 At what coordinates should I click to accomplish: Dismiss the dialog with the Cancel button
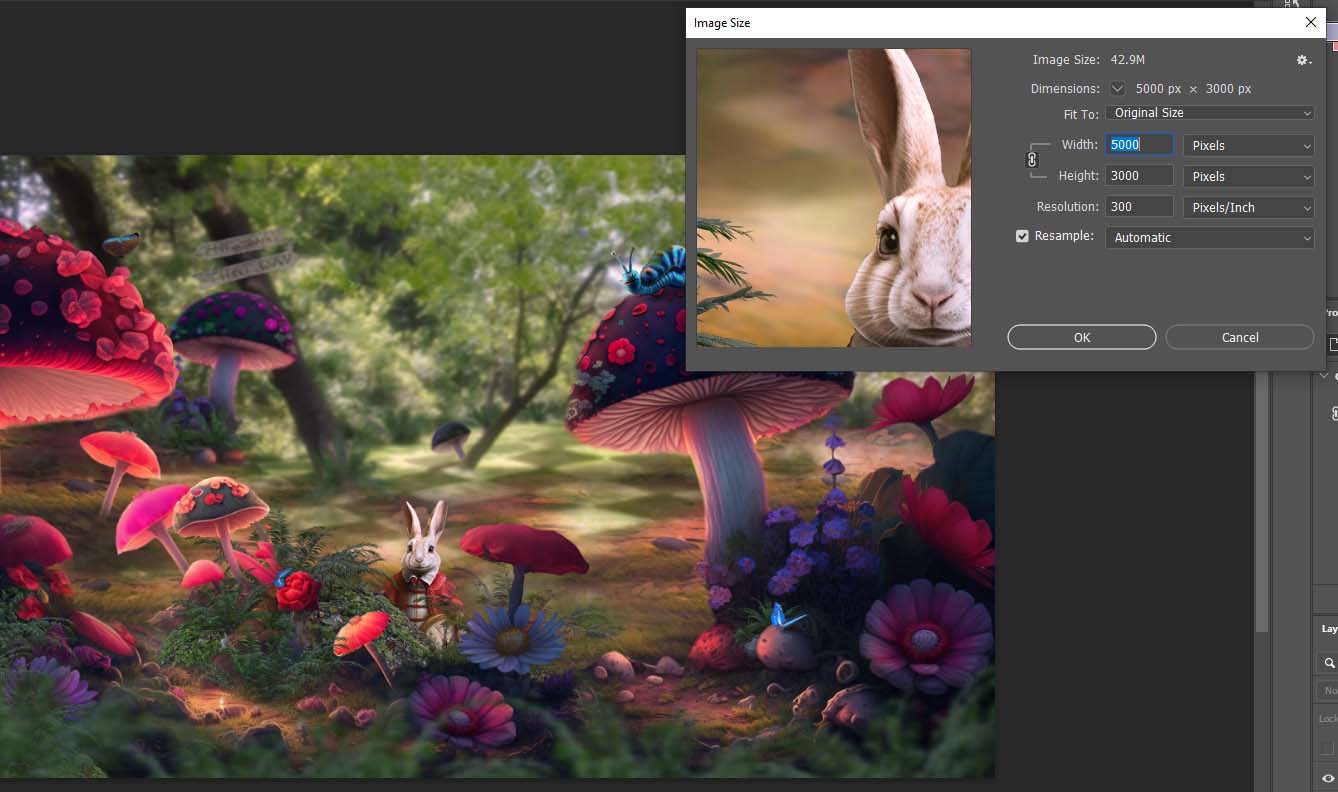(x=1240, y=337)
